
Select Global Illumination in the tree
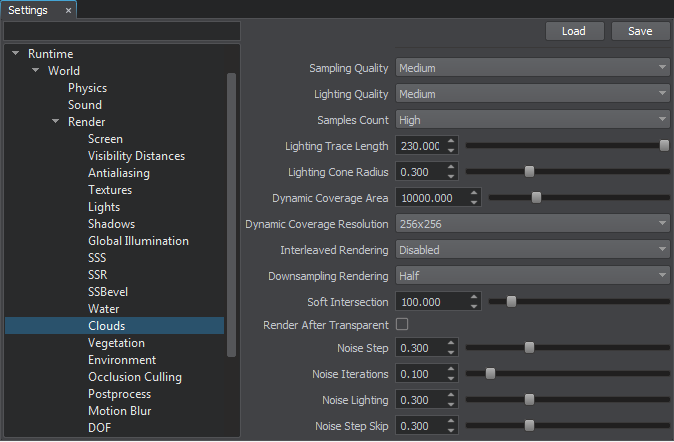pyautogui.click(x=138, y=241)
